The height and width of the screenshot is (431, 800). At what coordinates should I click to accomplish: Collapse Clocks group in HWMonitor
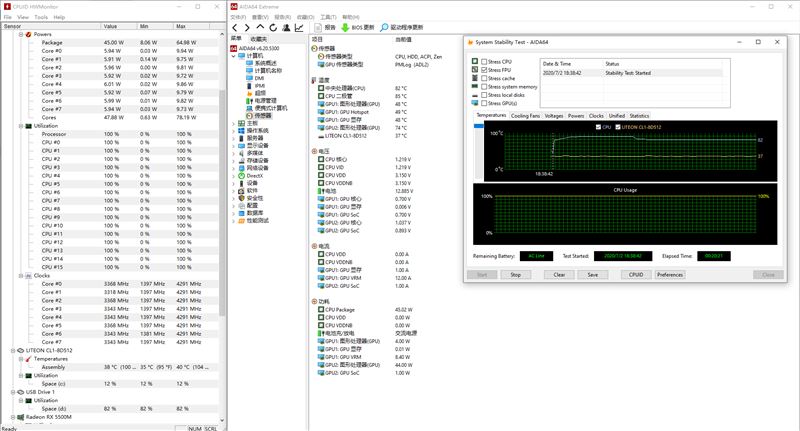pyautogui.click(x=21, y=276)
